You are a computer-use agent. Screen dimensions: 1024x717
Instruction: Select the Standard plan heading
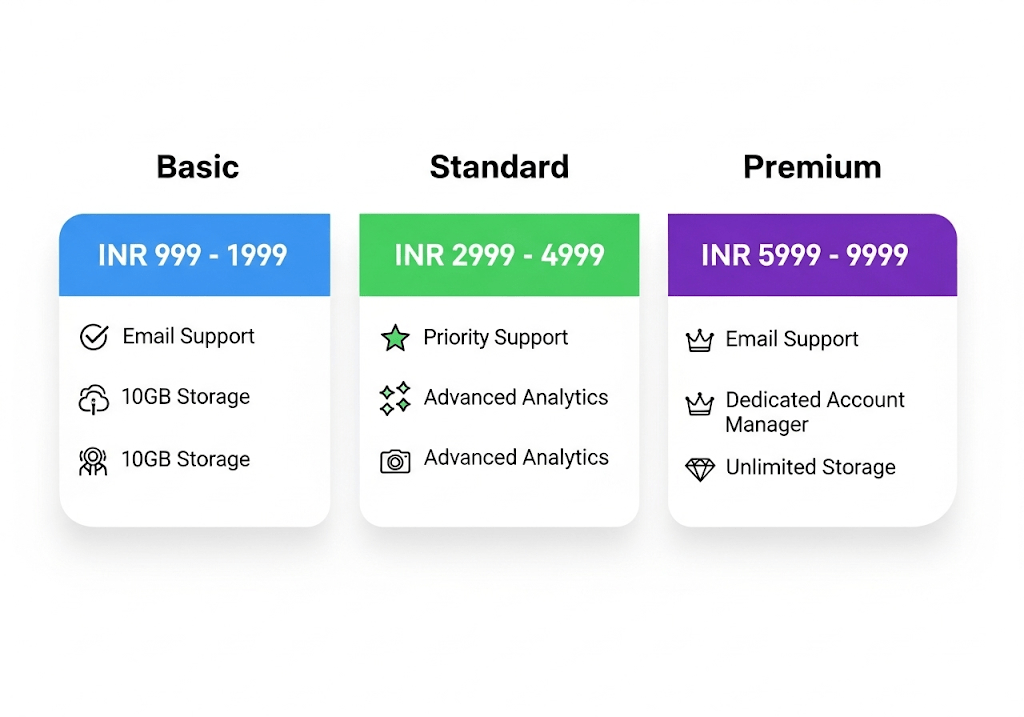coord(499,166)
